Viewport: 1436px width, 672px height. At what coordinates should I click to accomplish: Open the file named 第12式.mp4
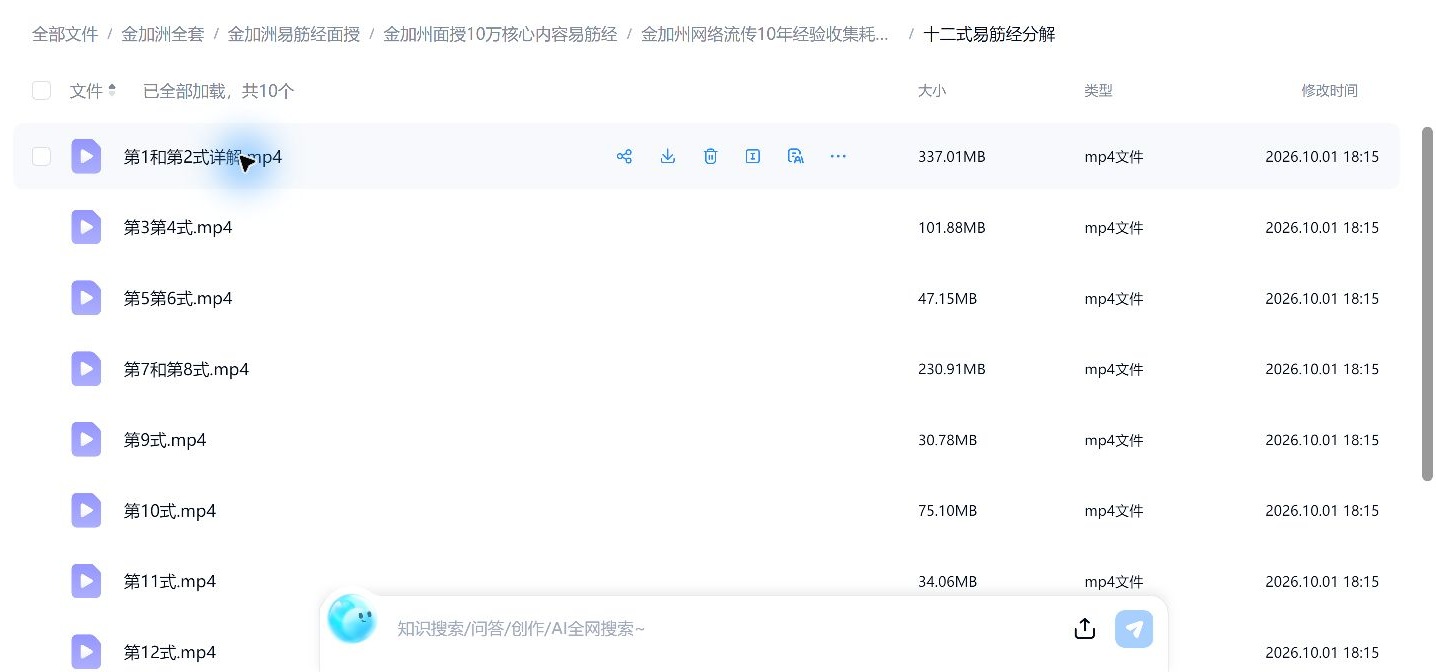[x=170, y=653]
